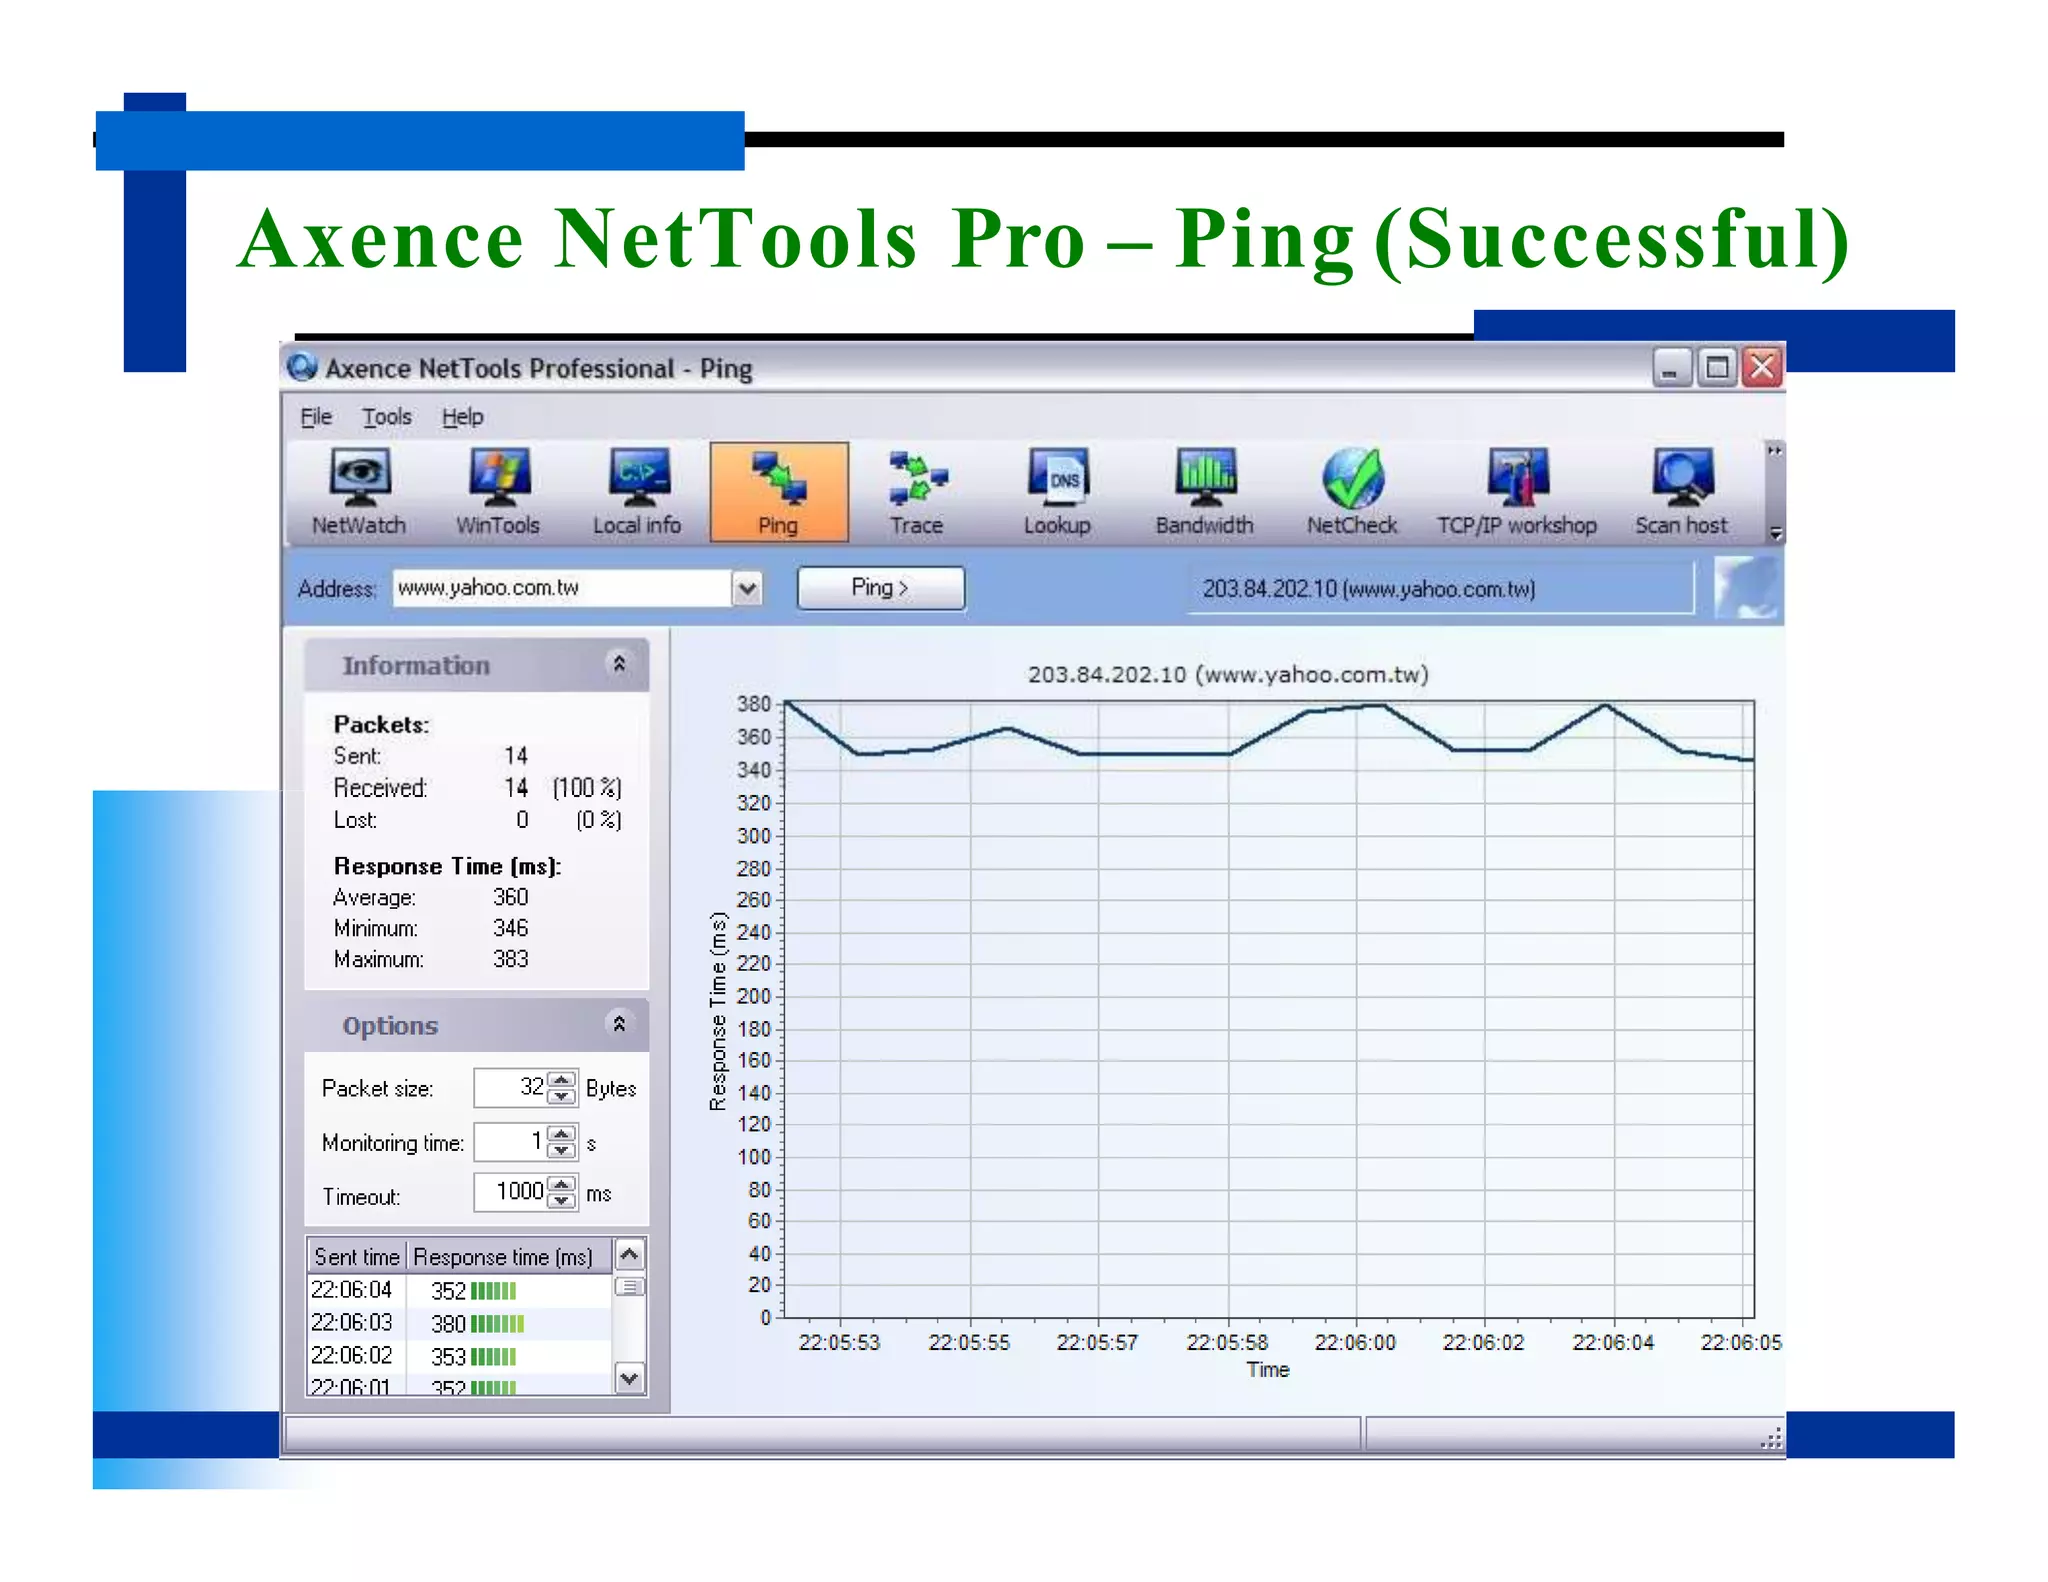Click the Maximum response time value 383
This screenshot has height=1582, width=2048.
511,959
